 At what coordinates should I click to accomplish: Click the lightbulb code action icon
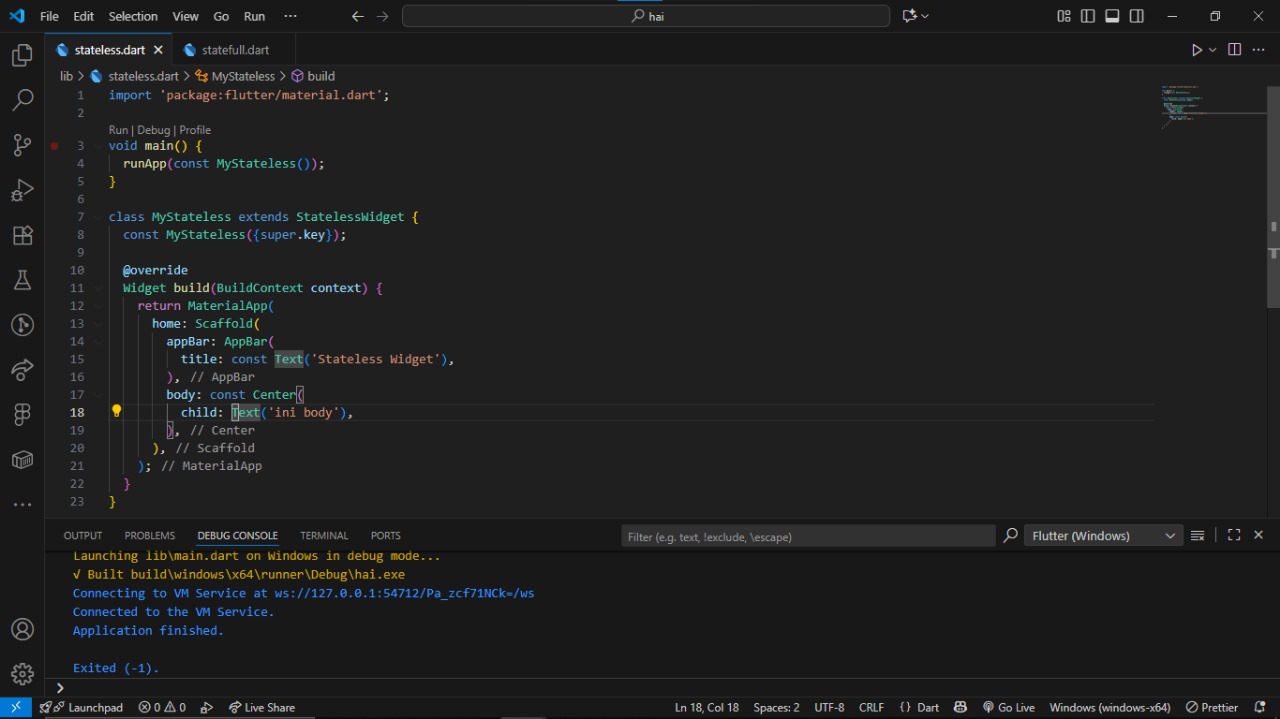[x=116, y=411]
